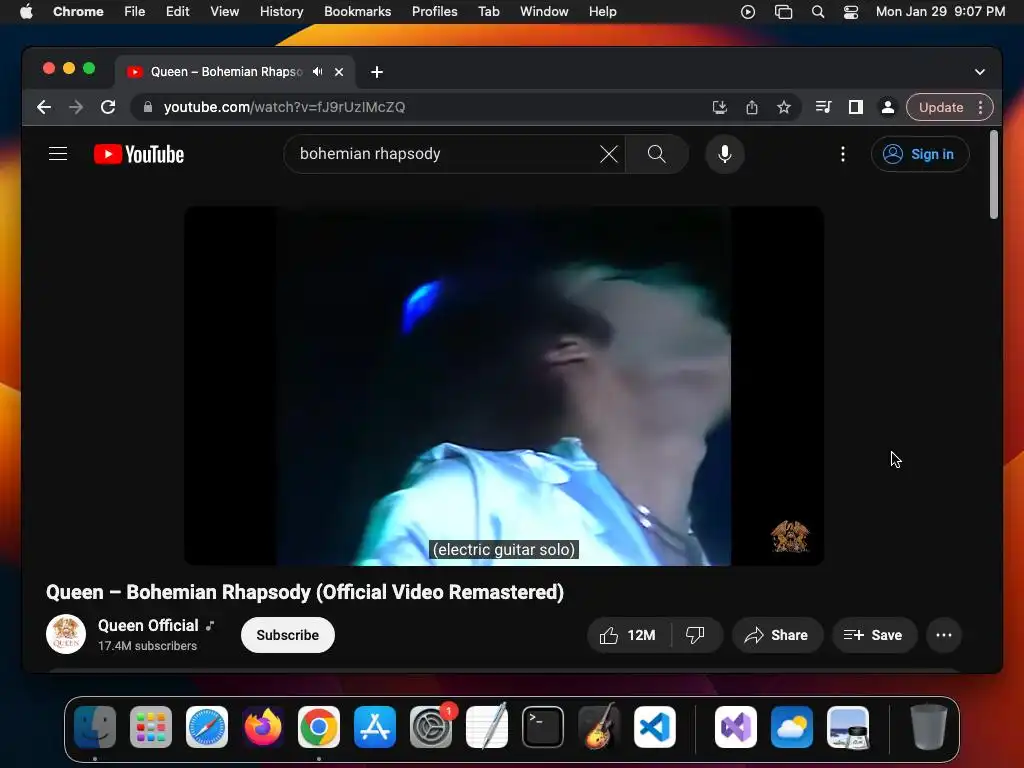Open Chrome media controls button
Viewport: 1024px width, 768px height.
click(x=824, y=107)
